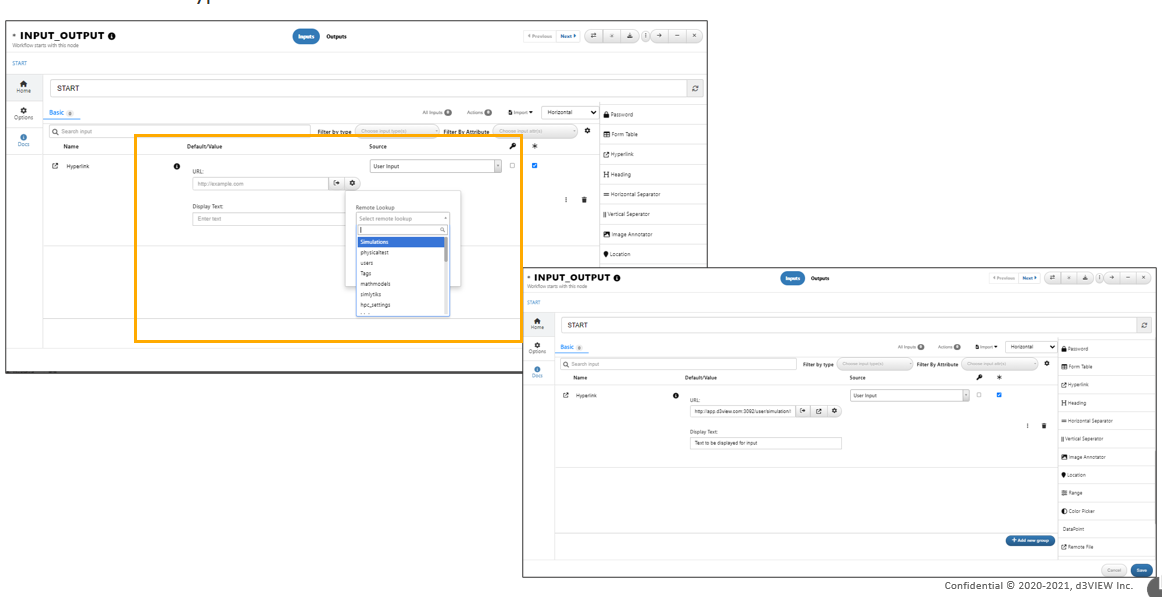1162x597 pixels.
Task: Click gear icon beside the empty example.com URL field
Action: point(353,183)
